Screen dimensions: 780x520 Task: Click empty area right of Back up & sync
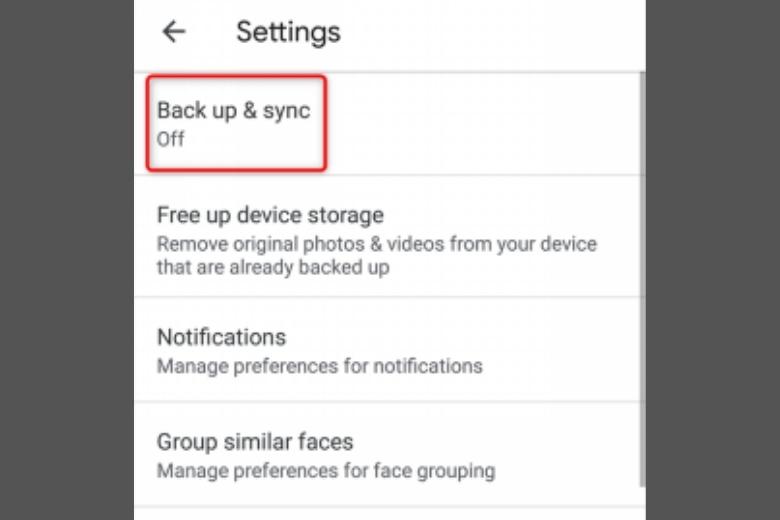(483, 123)
